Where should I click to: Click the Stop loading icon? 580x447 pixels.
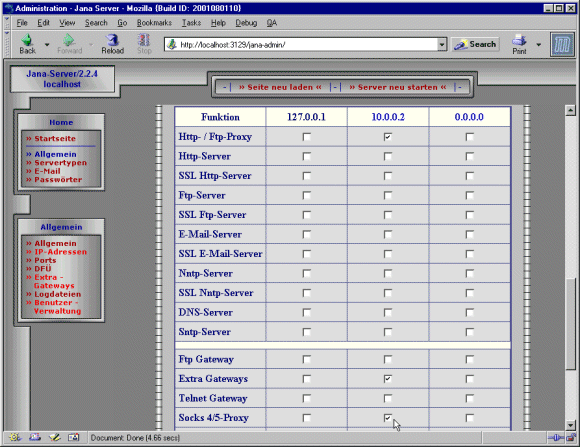click(144, 40)
